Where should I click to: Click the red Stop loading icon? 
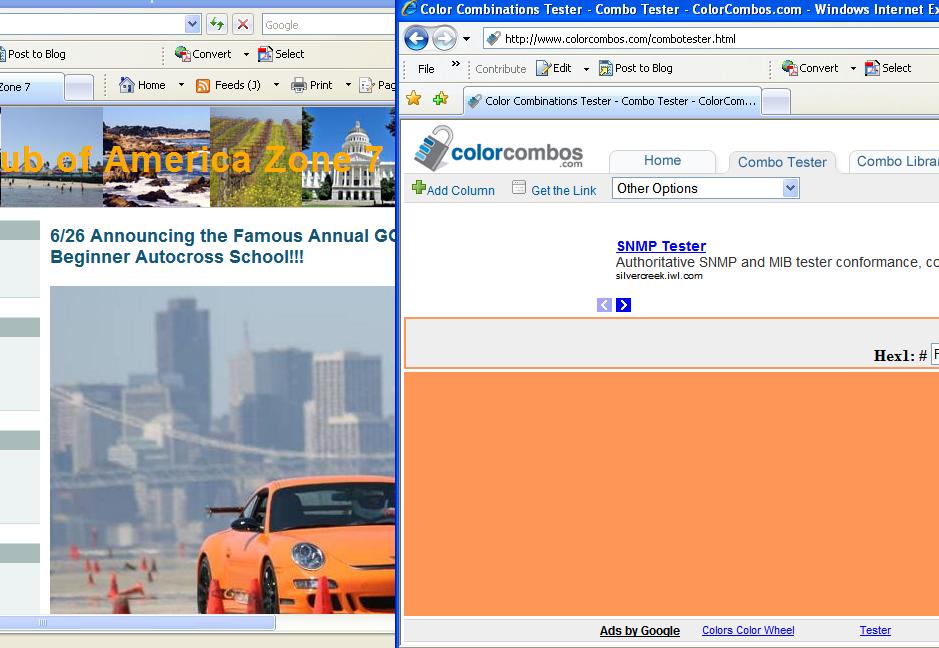coord(243,24)
